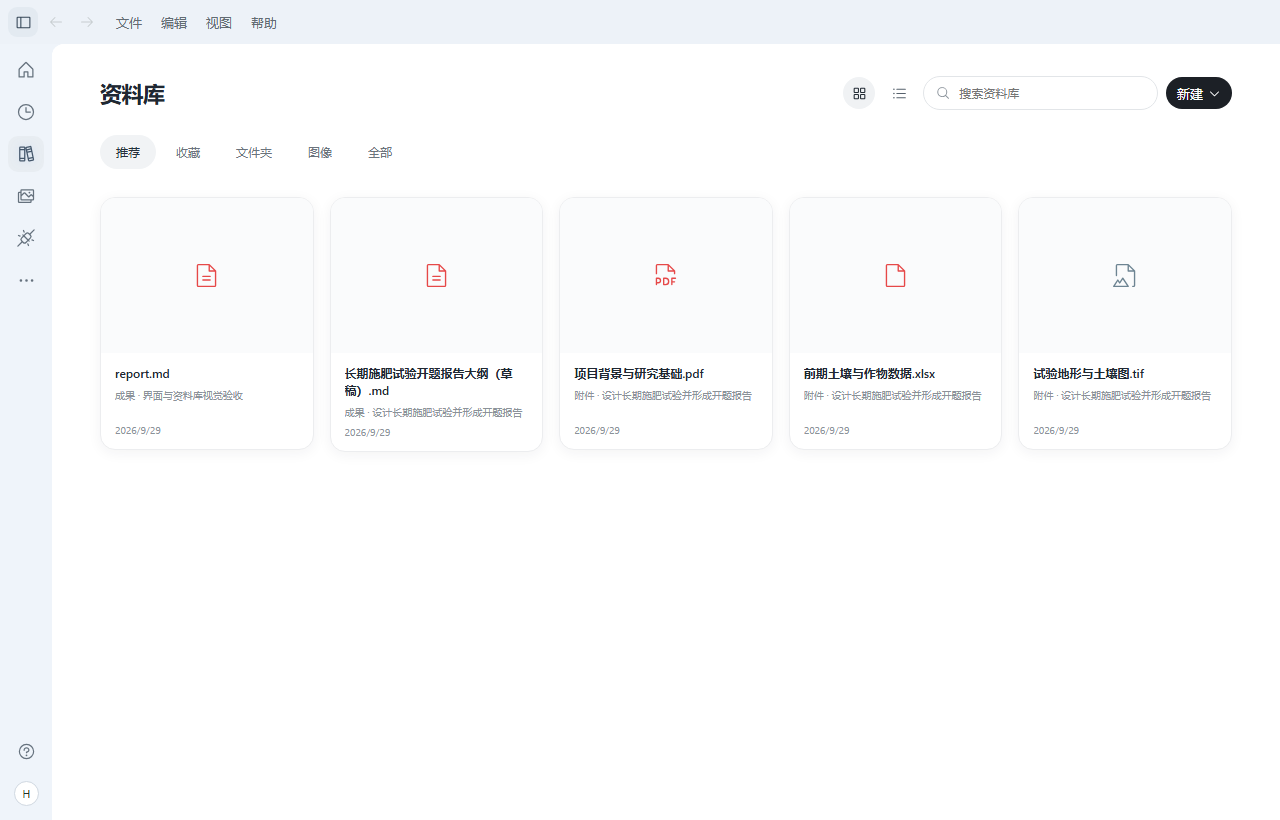Select the 文件夹 tab
Screen dimensions: 1280x820
(x=254, y=152)
